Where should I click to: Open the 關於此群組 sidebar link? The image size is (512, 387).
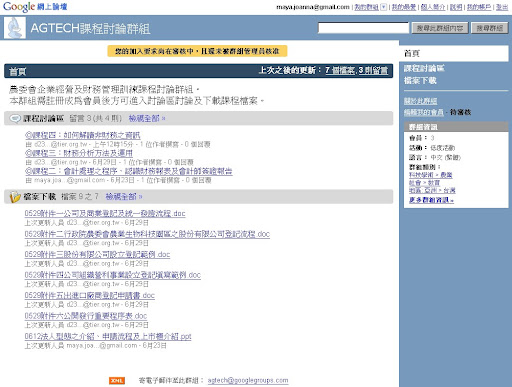pos(420,101)
